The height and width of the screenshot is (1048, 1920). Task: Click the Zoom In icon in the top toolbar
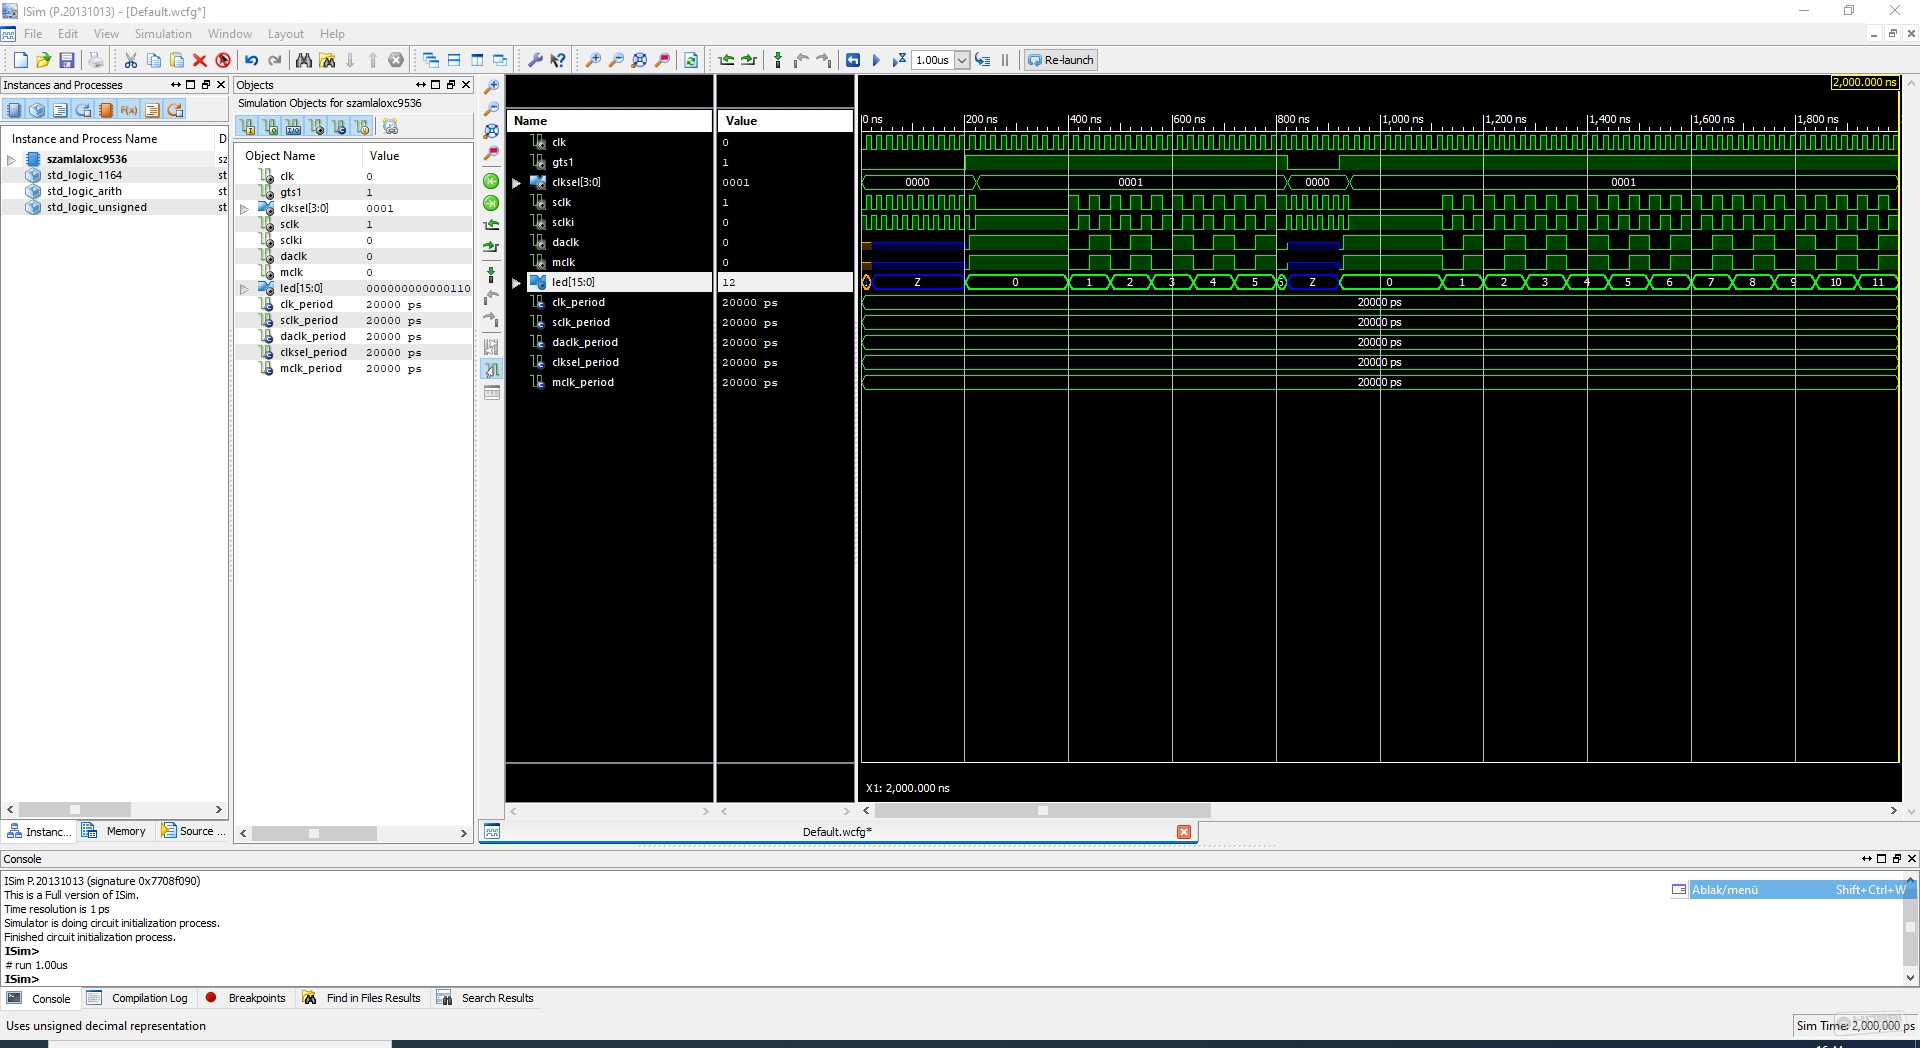point(593,60)
